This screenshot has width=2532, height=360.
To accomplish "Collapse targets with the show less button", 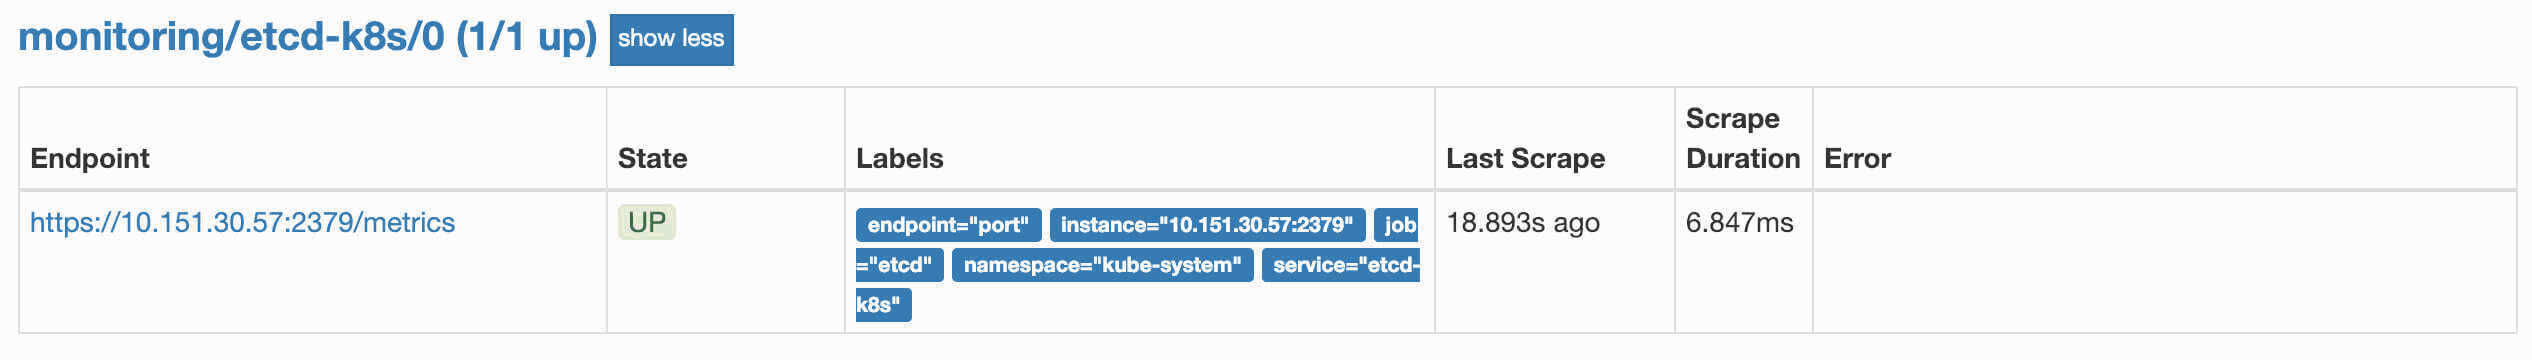I will [x=671, y=40].
